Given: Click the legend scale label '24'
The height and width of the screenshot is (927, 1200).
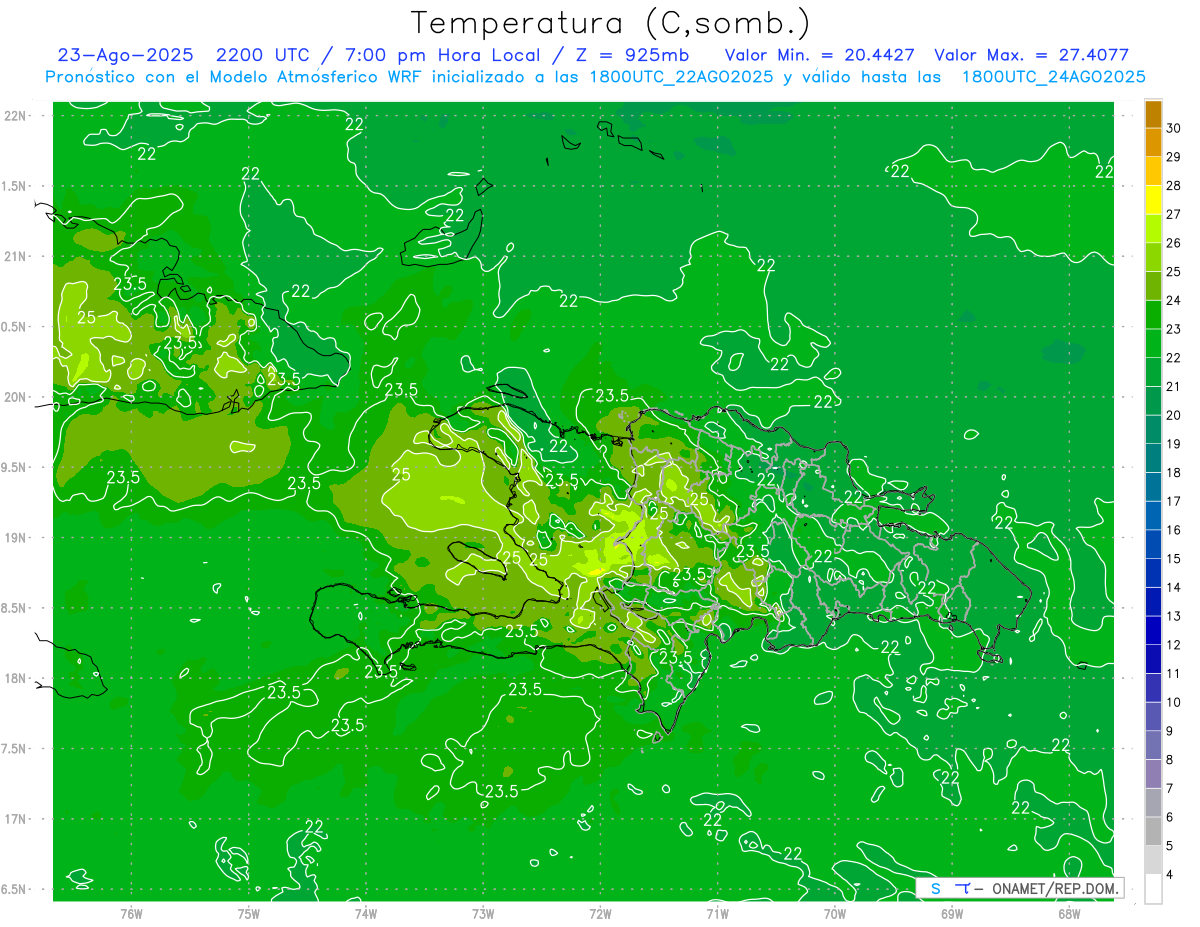Looking at the screenshot, I should coord(1174,300).
